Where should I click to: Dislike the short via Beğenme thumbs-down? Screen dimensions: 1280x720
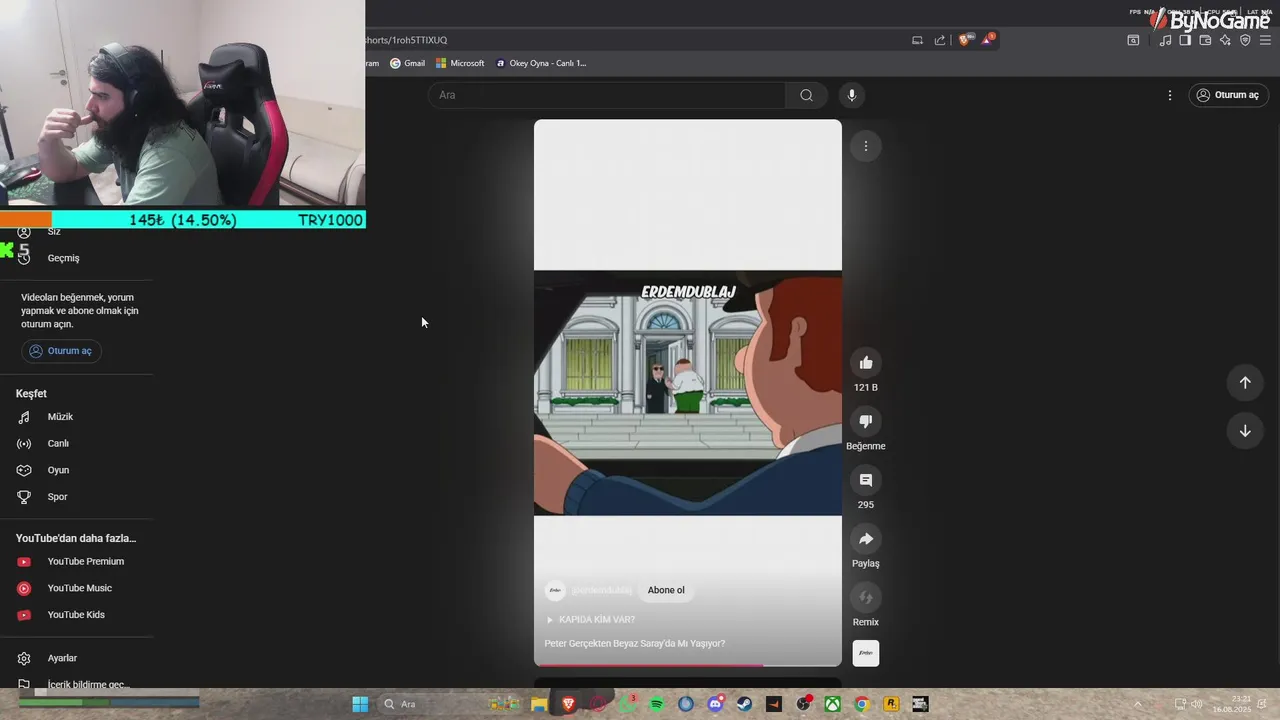(866, 421)
